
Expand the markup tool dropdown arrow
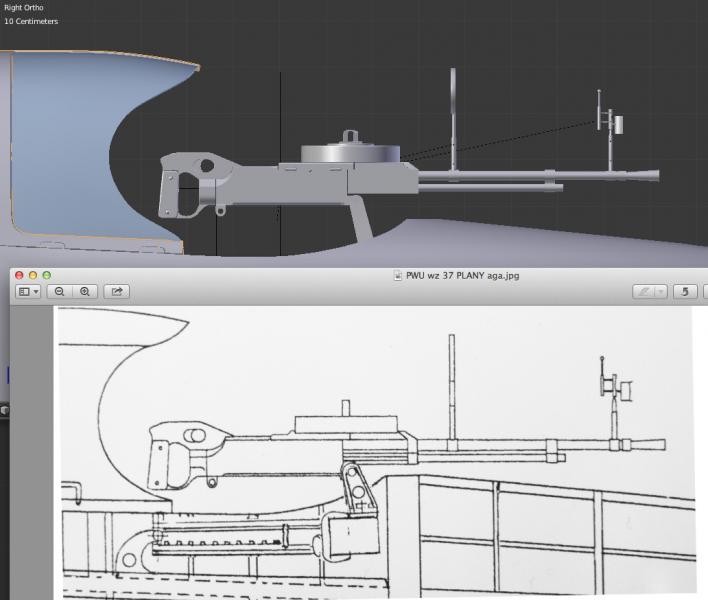pyautogui.click(x=660, y=291)
